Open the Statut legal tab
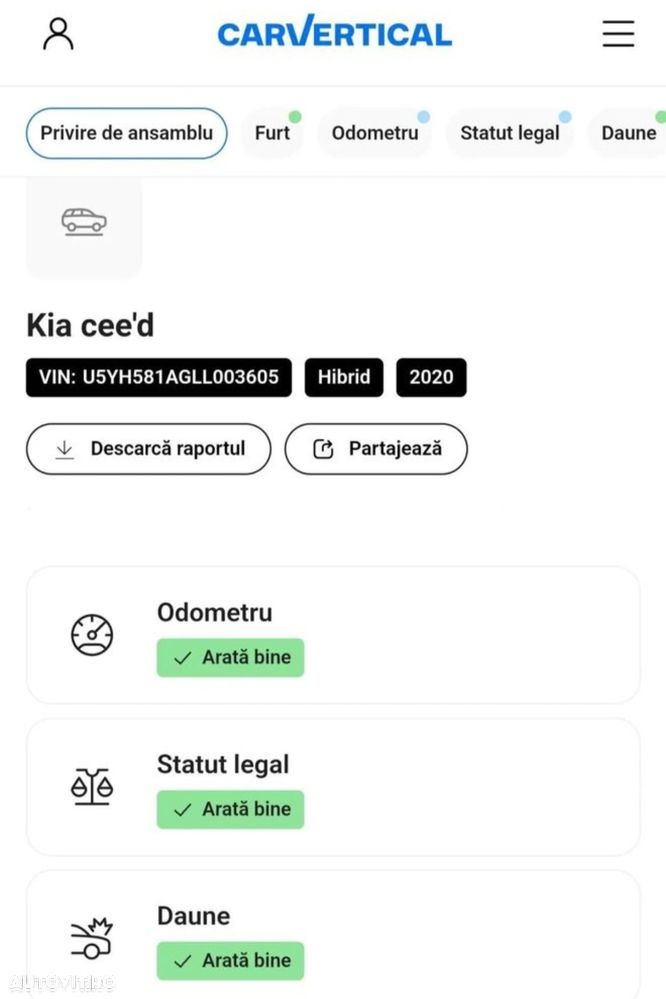 [x=510, y=133]
